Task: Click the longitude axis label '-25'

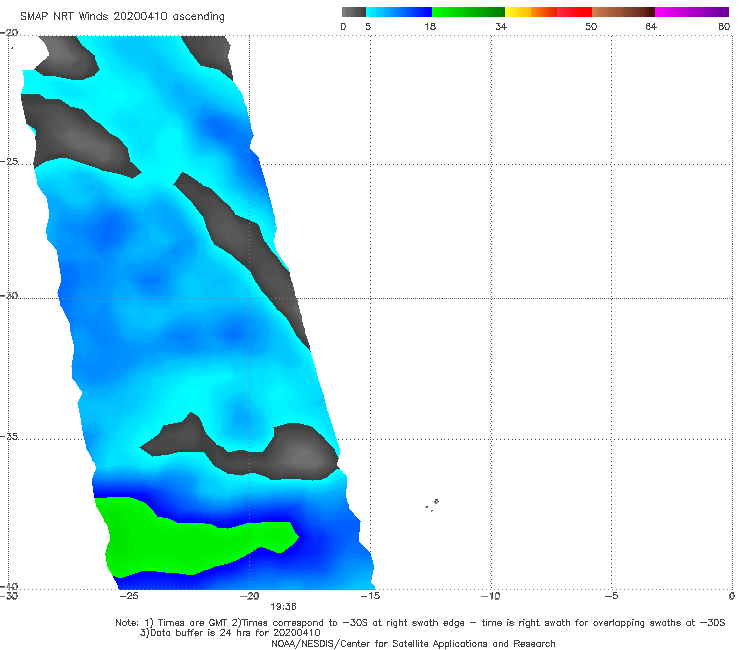Action: pyautogui.click(x=129, y=596)
